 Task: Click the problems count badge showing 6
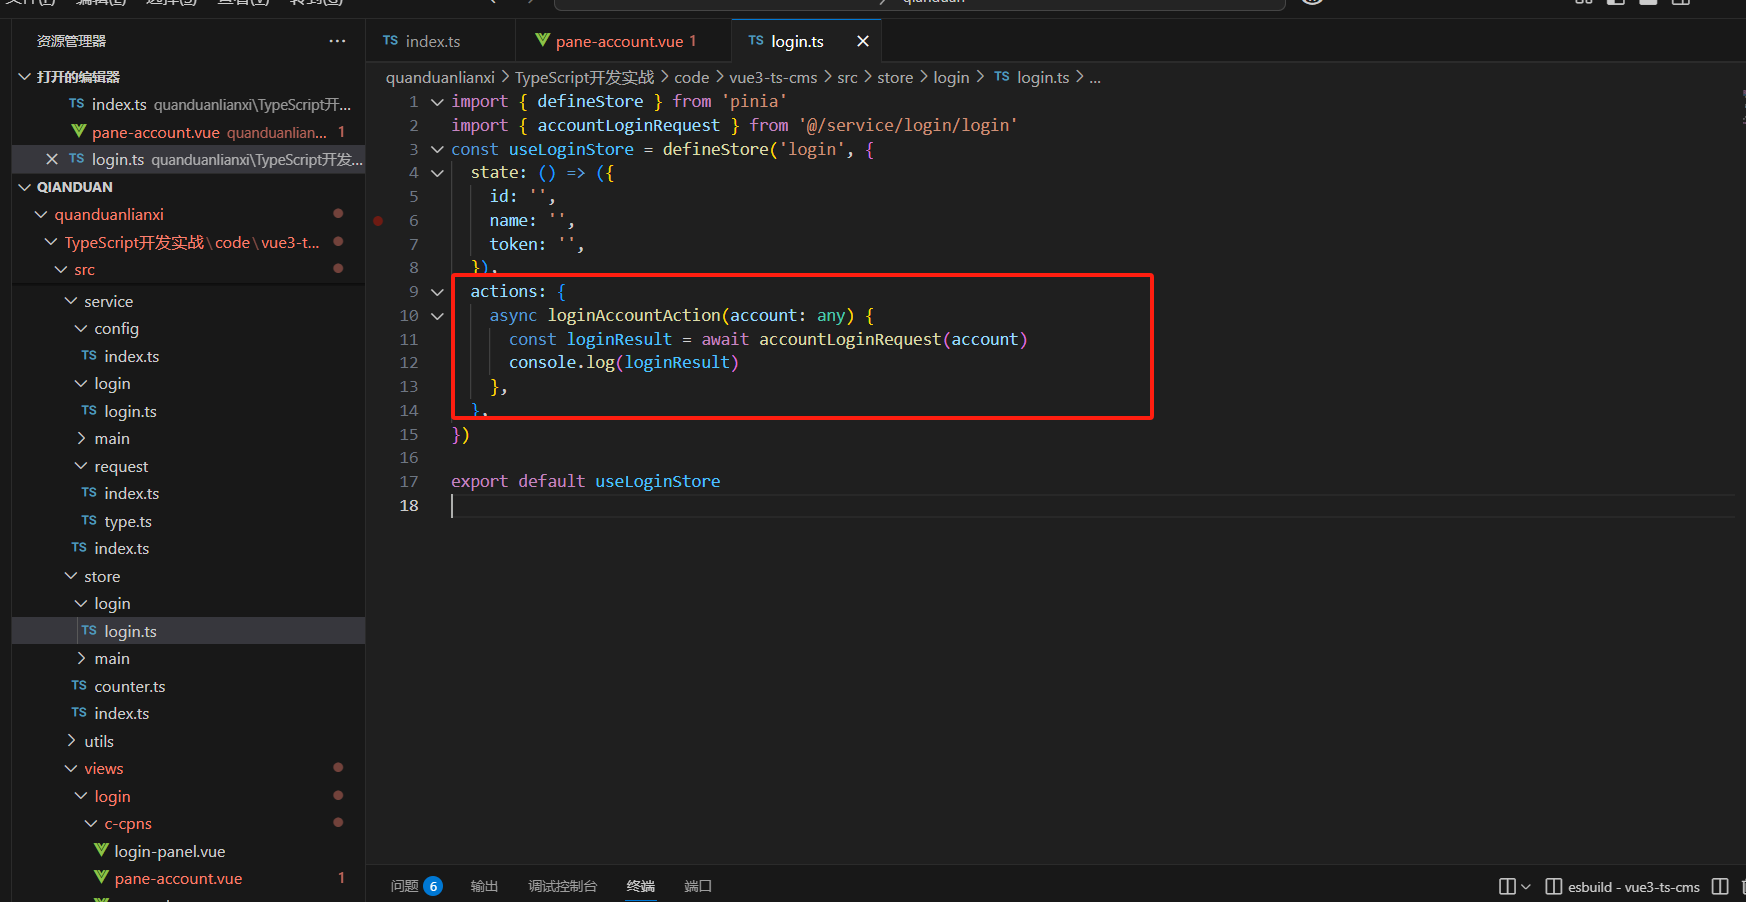[433, 886]
